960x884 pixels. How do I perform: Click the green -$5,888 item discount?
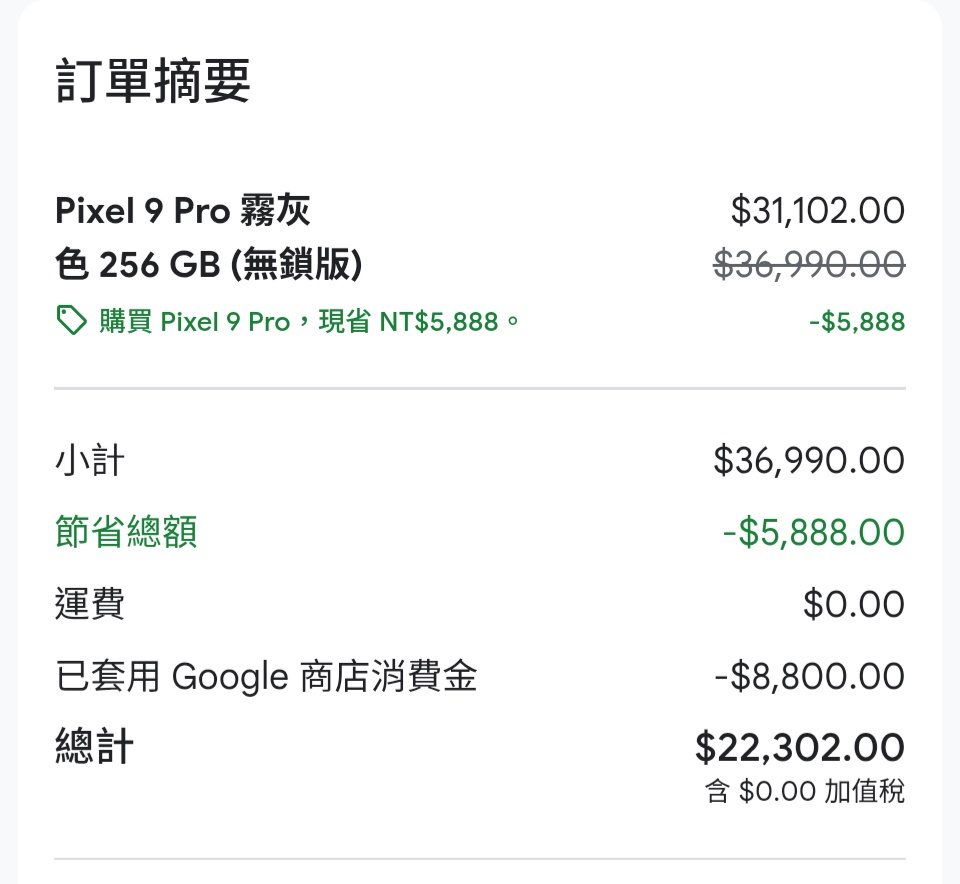(857, 321)
